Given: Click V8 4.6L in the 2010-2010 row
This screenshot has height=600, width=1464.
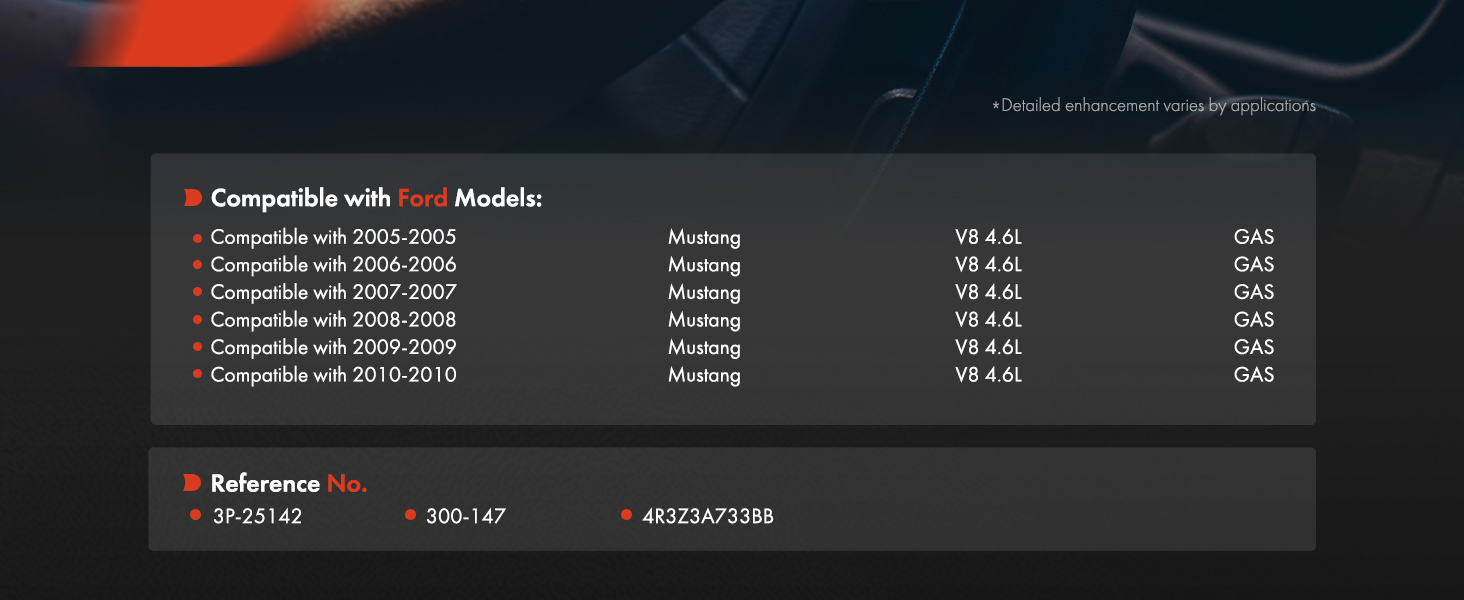Looking at the screenshot, I should 988,375.
